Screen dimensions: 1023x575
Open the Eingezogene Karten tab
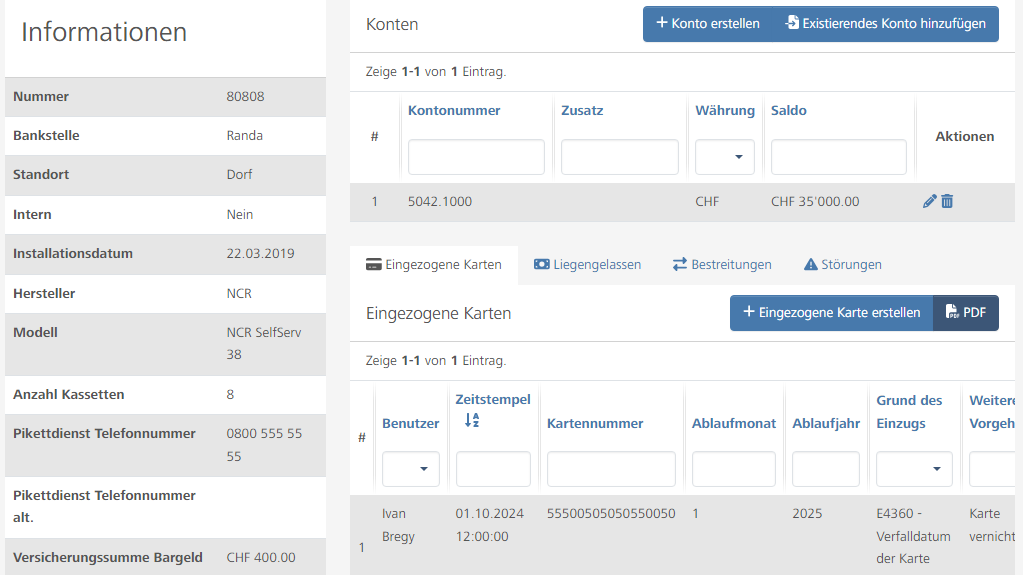click(x=434, y=265)
